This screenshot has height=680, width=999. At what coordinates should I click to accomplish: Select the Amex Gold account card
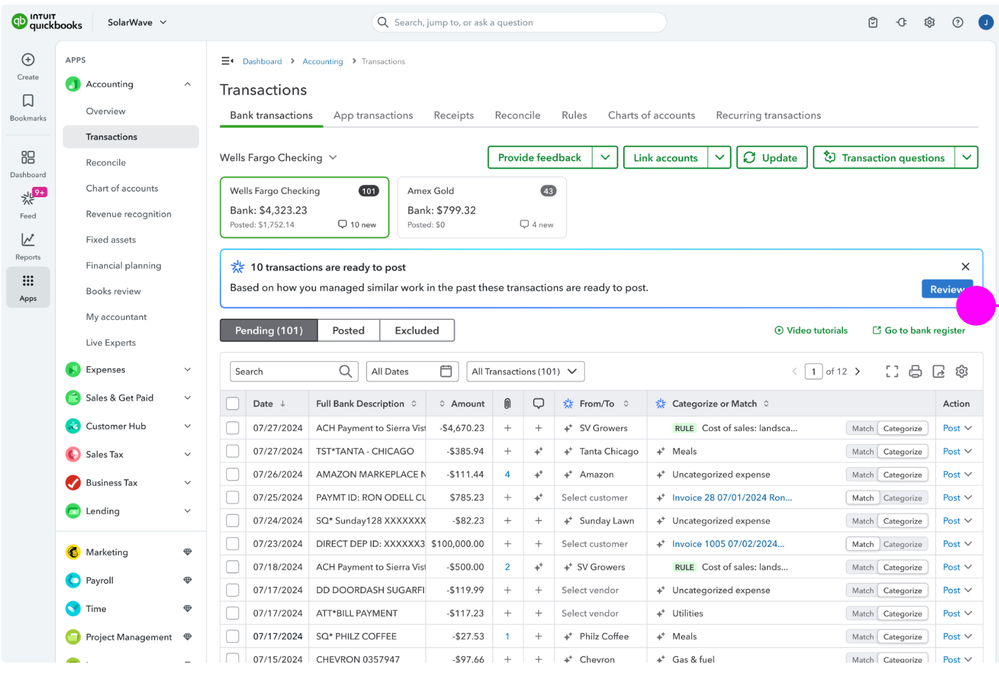pos(482,208)
